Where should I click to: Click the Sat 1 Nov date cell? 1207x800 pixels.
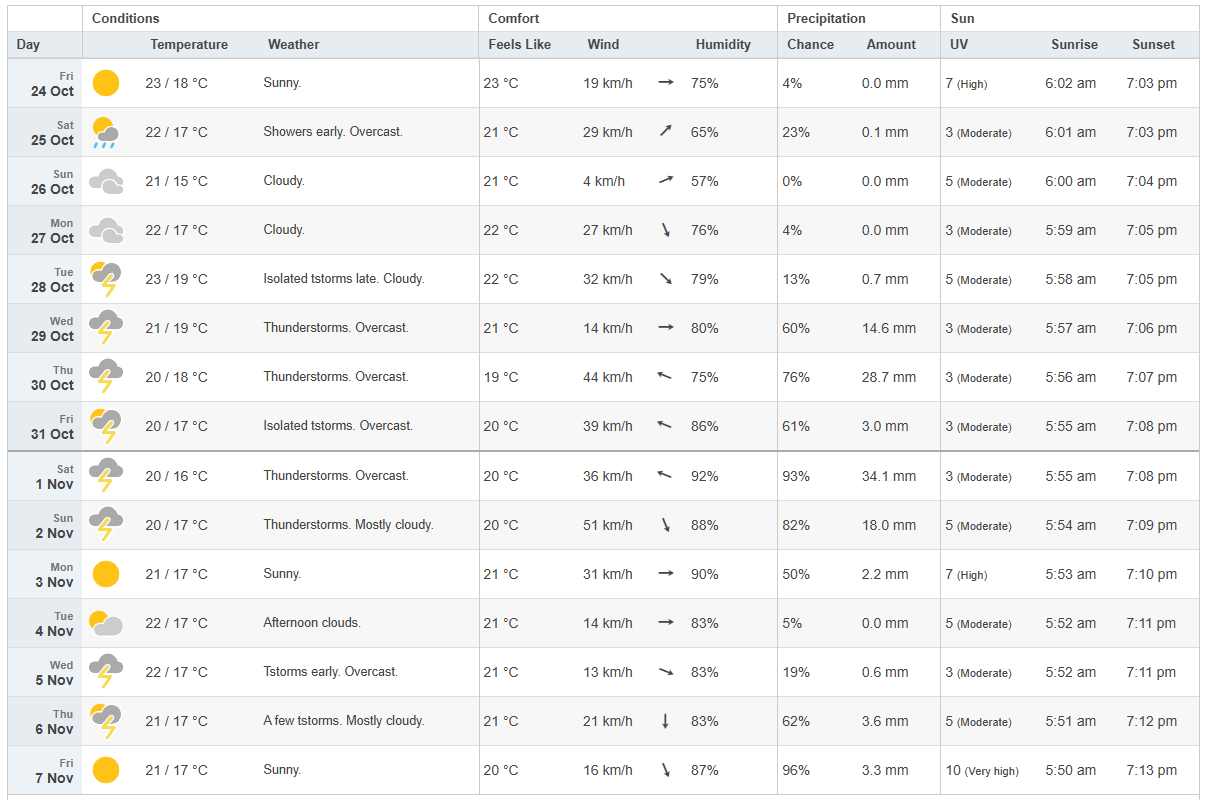[x=54, y=476]
